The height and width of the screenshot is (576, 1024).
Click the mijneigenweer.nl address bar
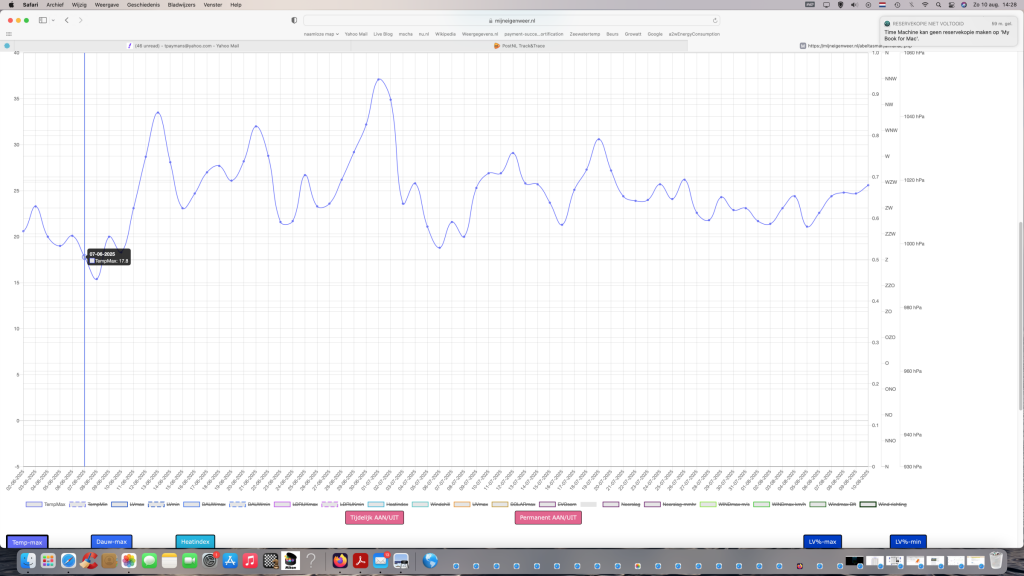tap(511, 20)
